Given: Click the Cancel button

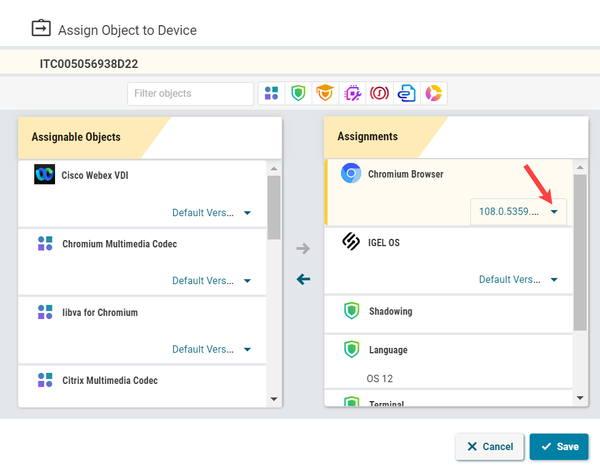Looking at the screenshot, I should coord(488,446).
